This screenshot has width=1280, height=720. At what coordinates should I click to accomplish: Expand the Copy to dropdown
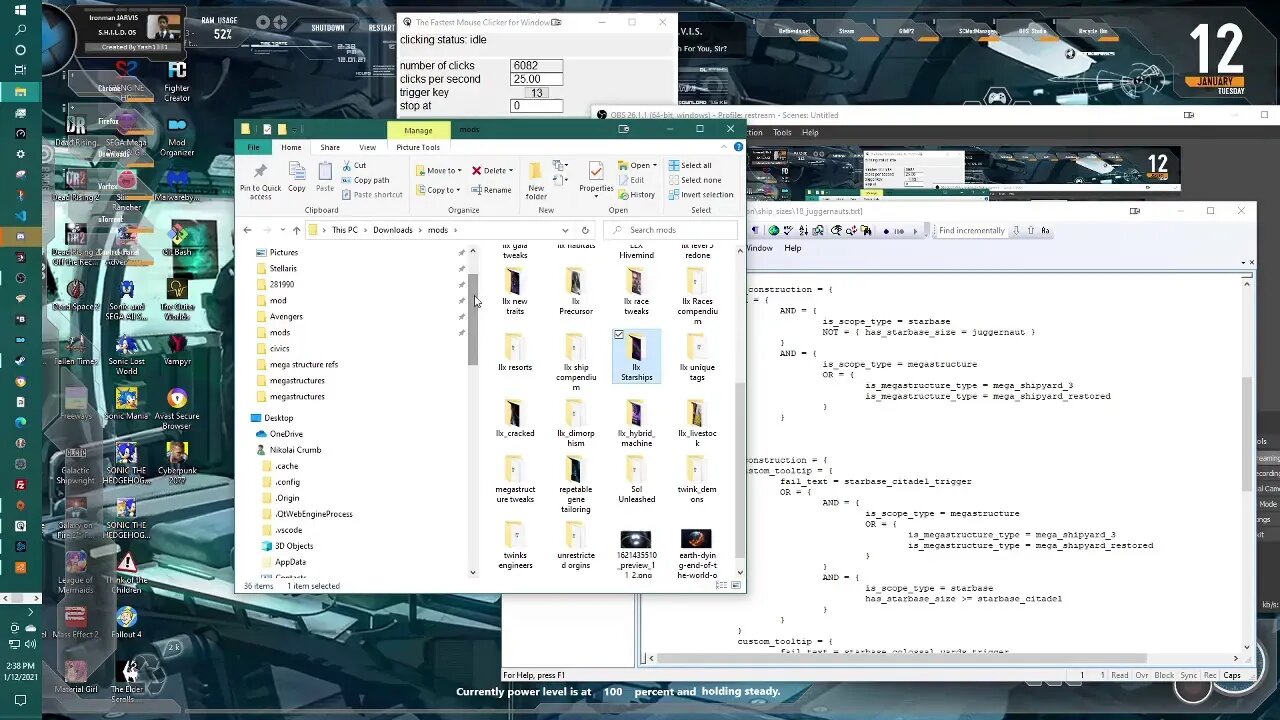pyautogui.click(x=458, y=190)
